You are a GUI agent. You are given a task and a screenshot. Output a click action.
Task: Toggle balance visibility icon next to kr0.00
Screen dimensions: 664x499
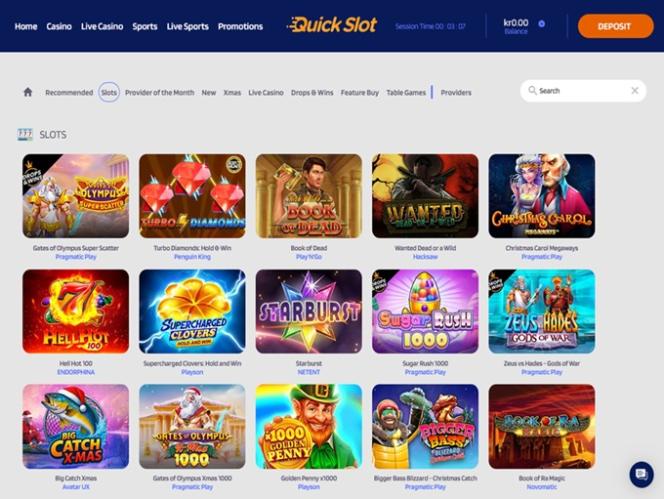(x=541, y=24)
